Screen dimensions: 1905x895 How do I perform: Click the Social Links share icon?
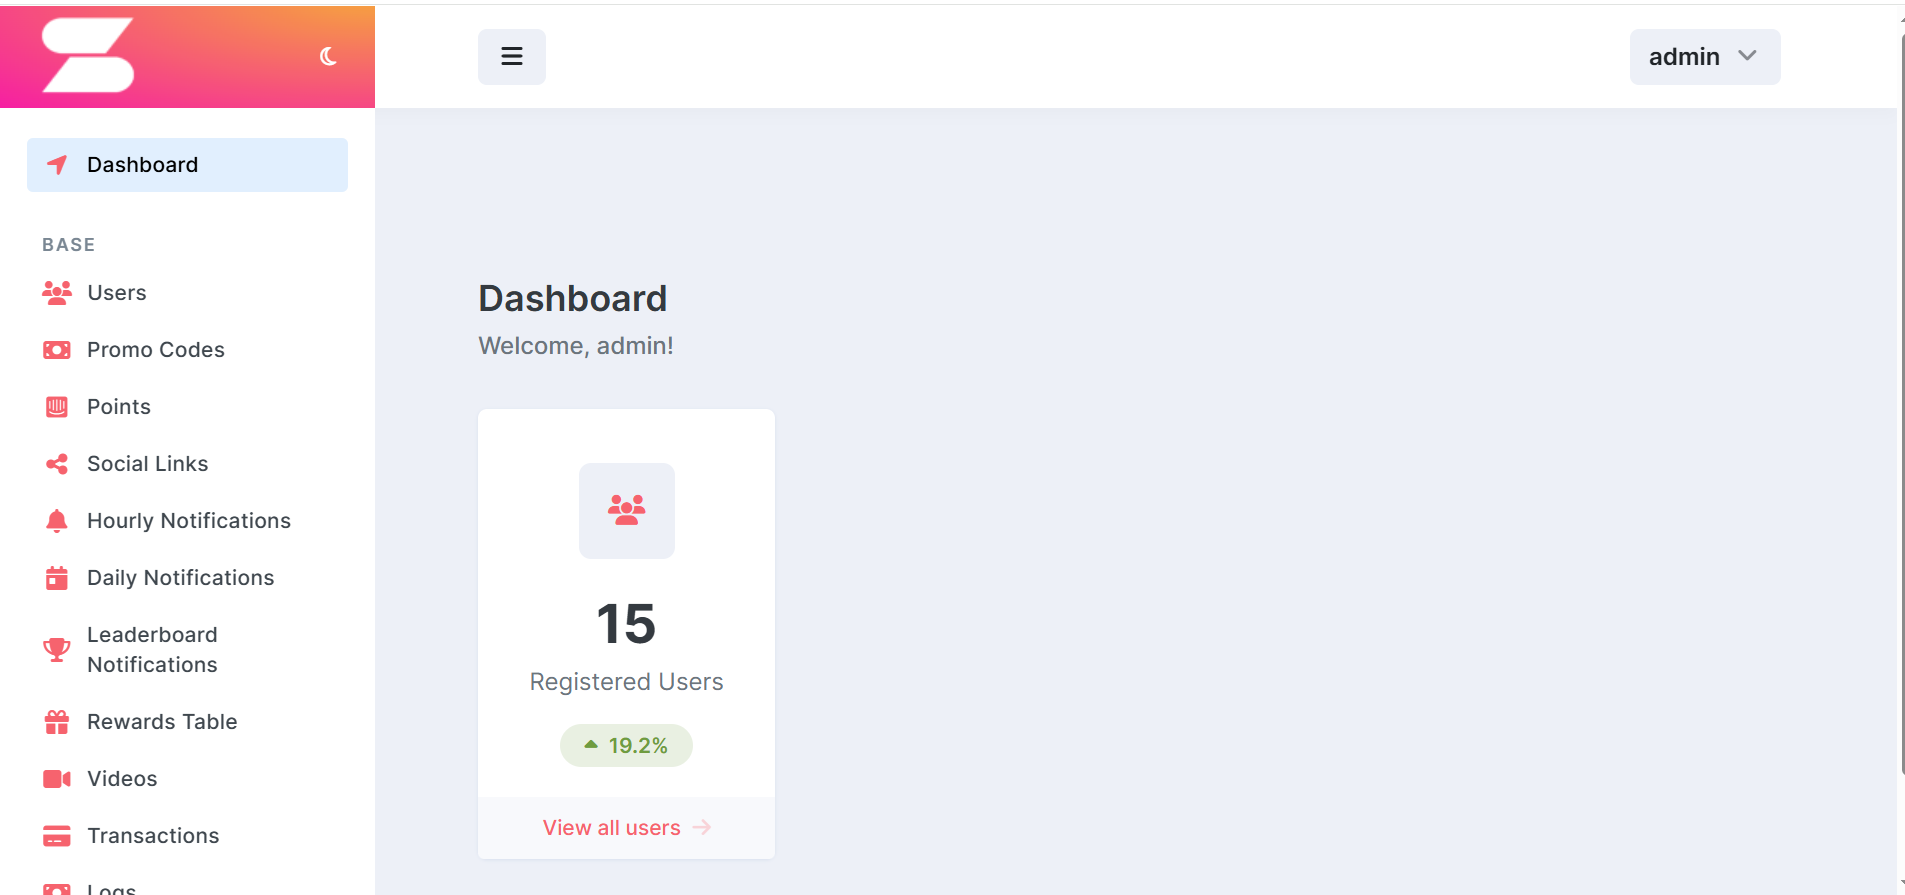click(x=57, y=464)
